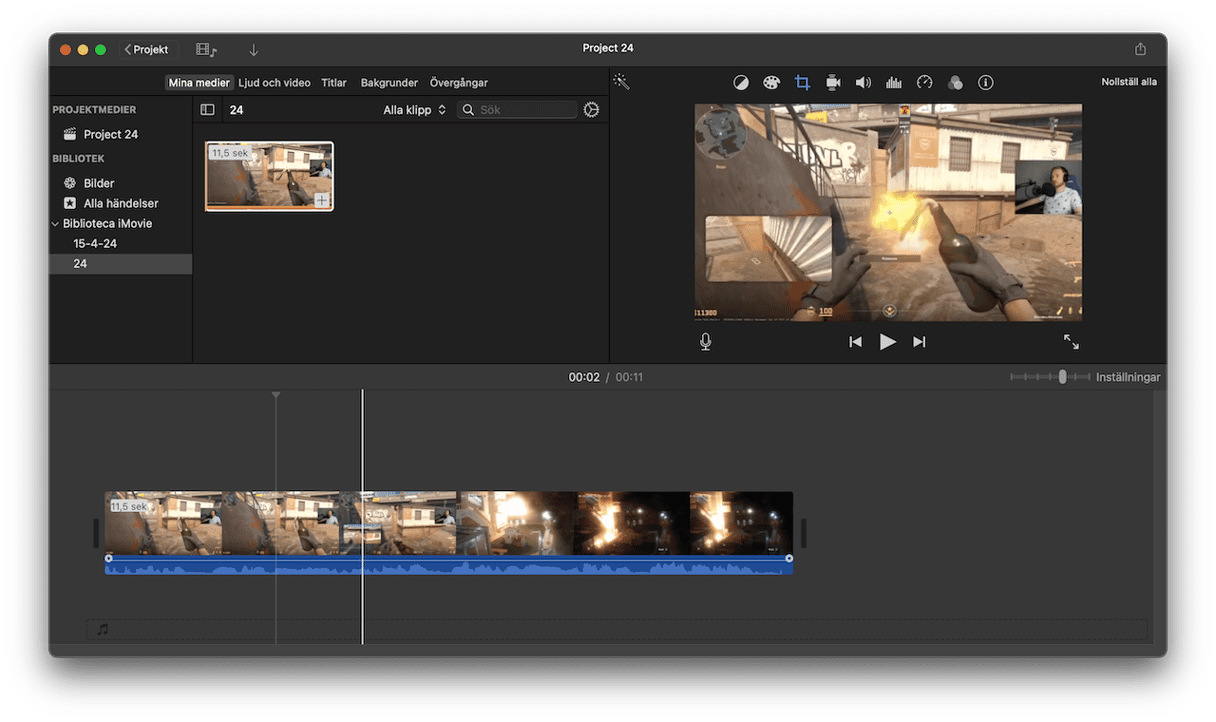Viewport: 1216px width, 722px height.
Task: Switch to the Övergångar tab
Action: pos(459,83)
